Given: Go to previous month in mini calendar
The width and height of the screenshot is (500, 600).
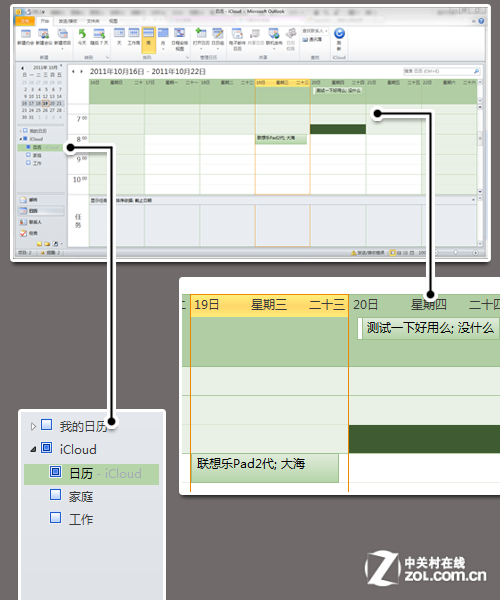Looking at the screenshot, I should (x=22, y=68).
